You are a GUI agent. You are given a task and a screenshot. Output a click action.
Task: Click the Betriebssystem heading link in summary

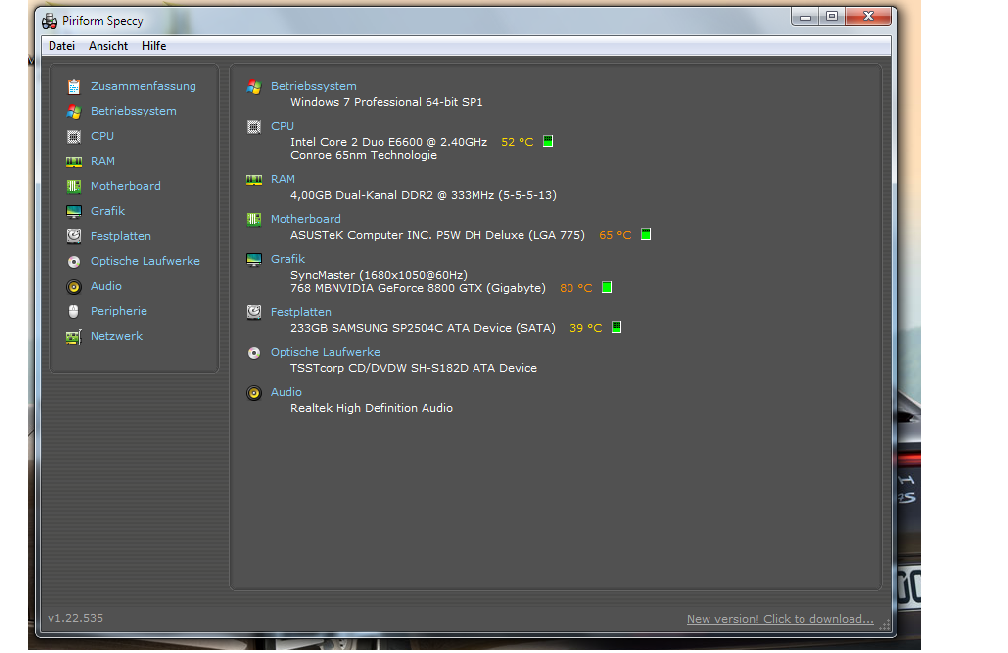tap(314, 86)
